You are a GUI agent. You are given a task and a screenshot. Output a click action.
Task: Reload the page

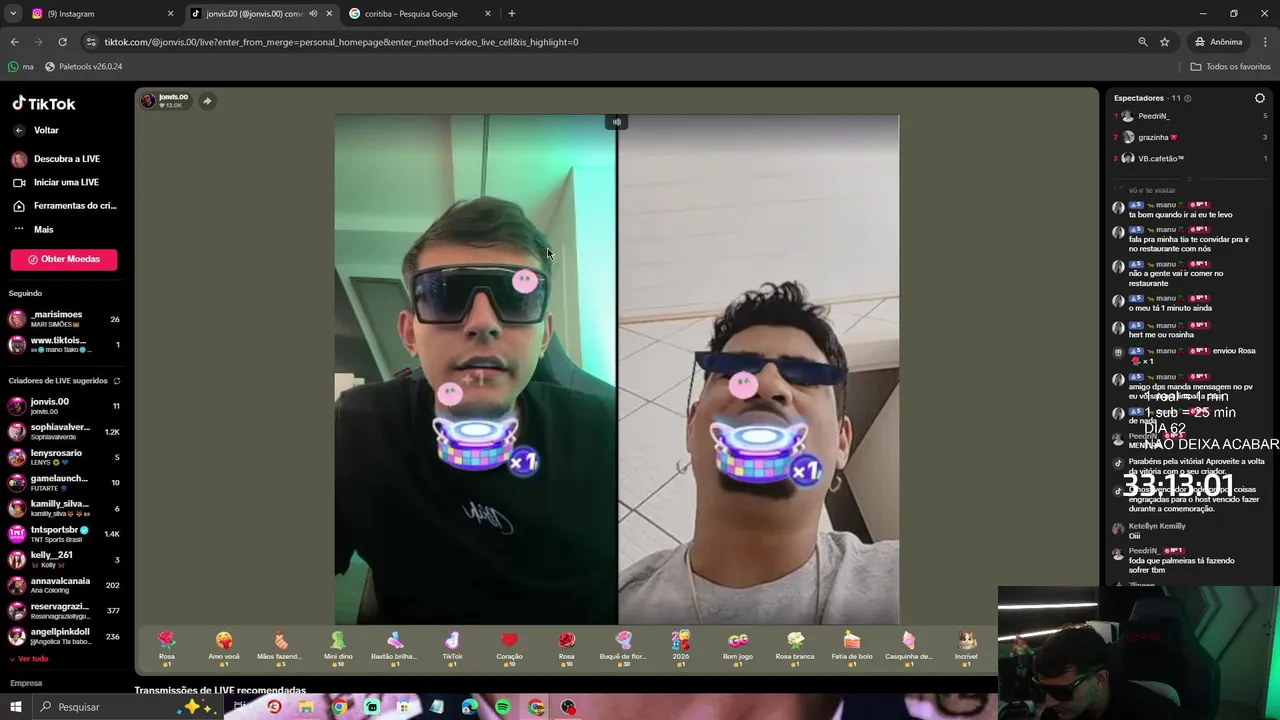click(x=63, y=42)
